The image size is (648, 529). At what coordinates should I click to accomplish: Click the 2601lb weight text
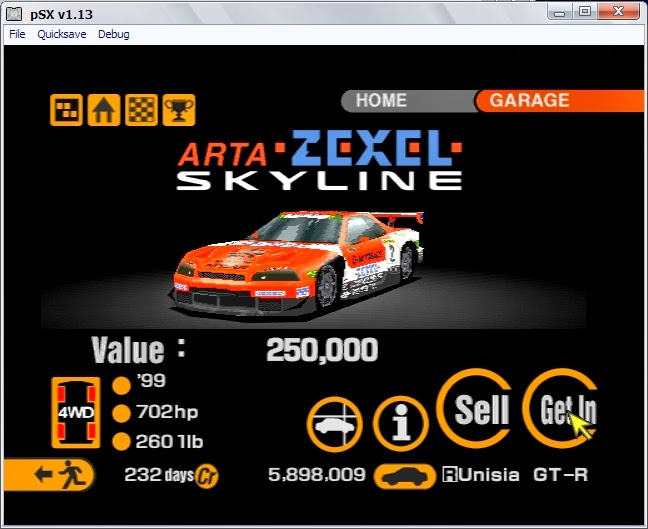click(169, 441)
